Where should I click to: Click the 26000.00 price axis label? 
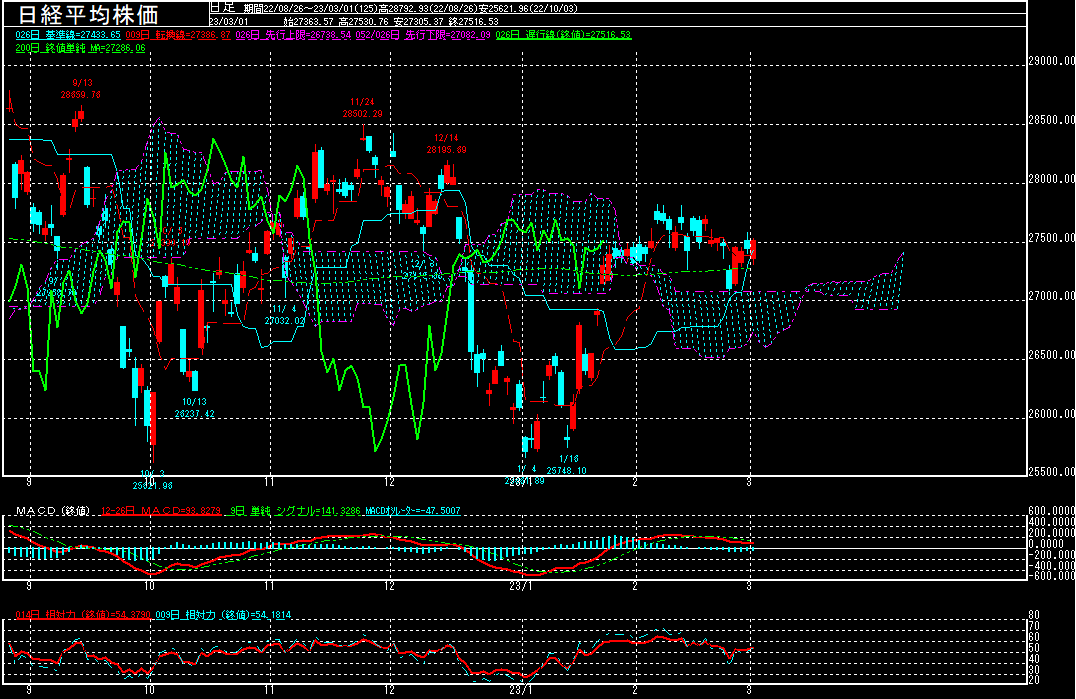tap(1051, 414)
